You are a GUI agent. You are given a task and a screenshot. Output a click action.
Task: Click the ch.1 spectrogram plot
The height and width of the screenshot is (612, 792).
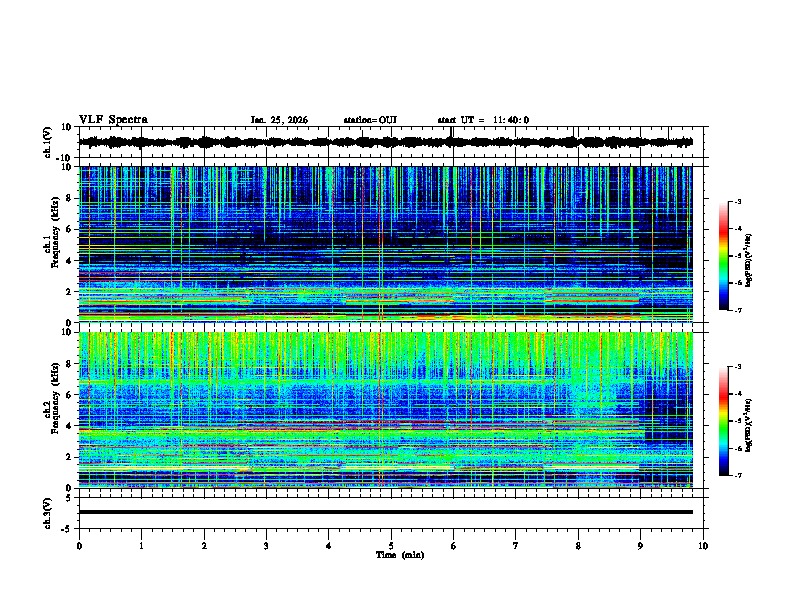pyautogui.click(x=385, y=244)
